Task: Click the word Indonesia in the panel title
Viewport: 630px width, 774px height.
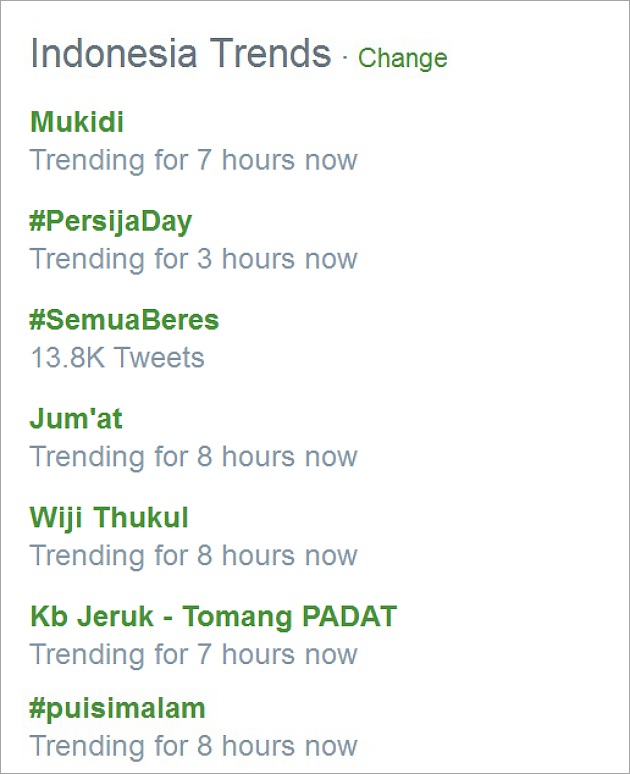Action: 114,53
